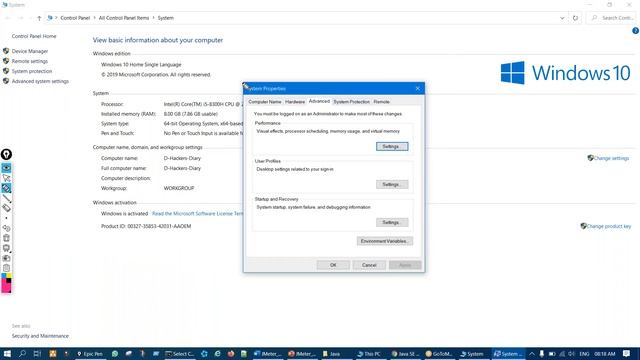Pick the yellow Epic Pen color swatch
Image resolution: width=640 pixels, height=360 pixels.
(x=9, y=276)
